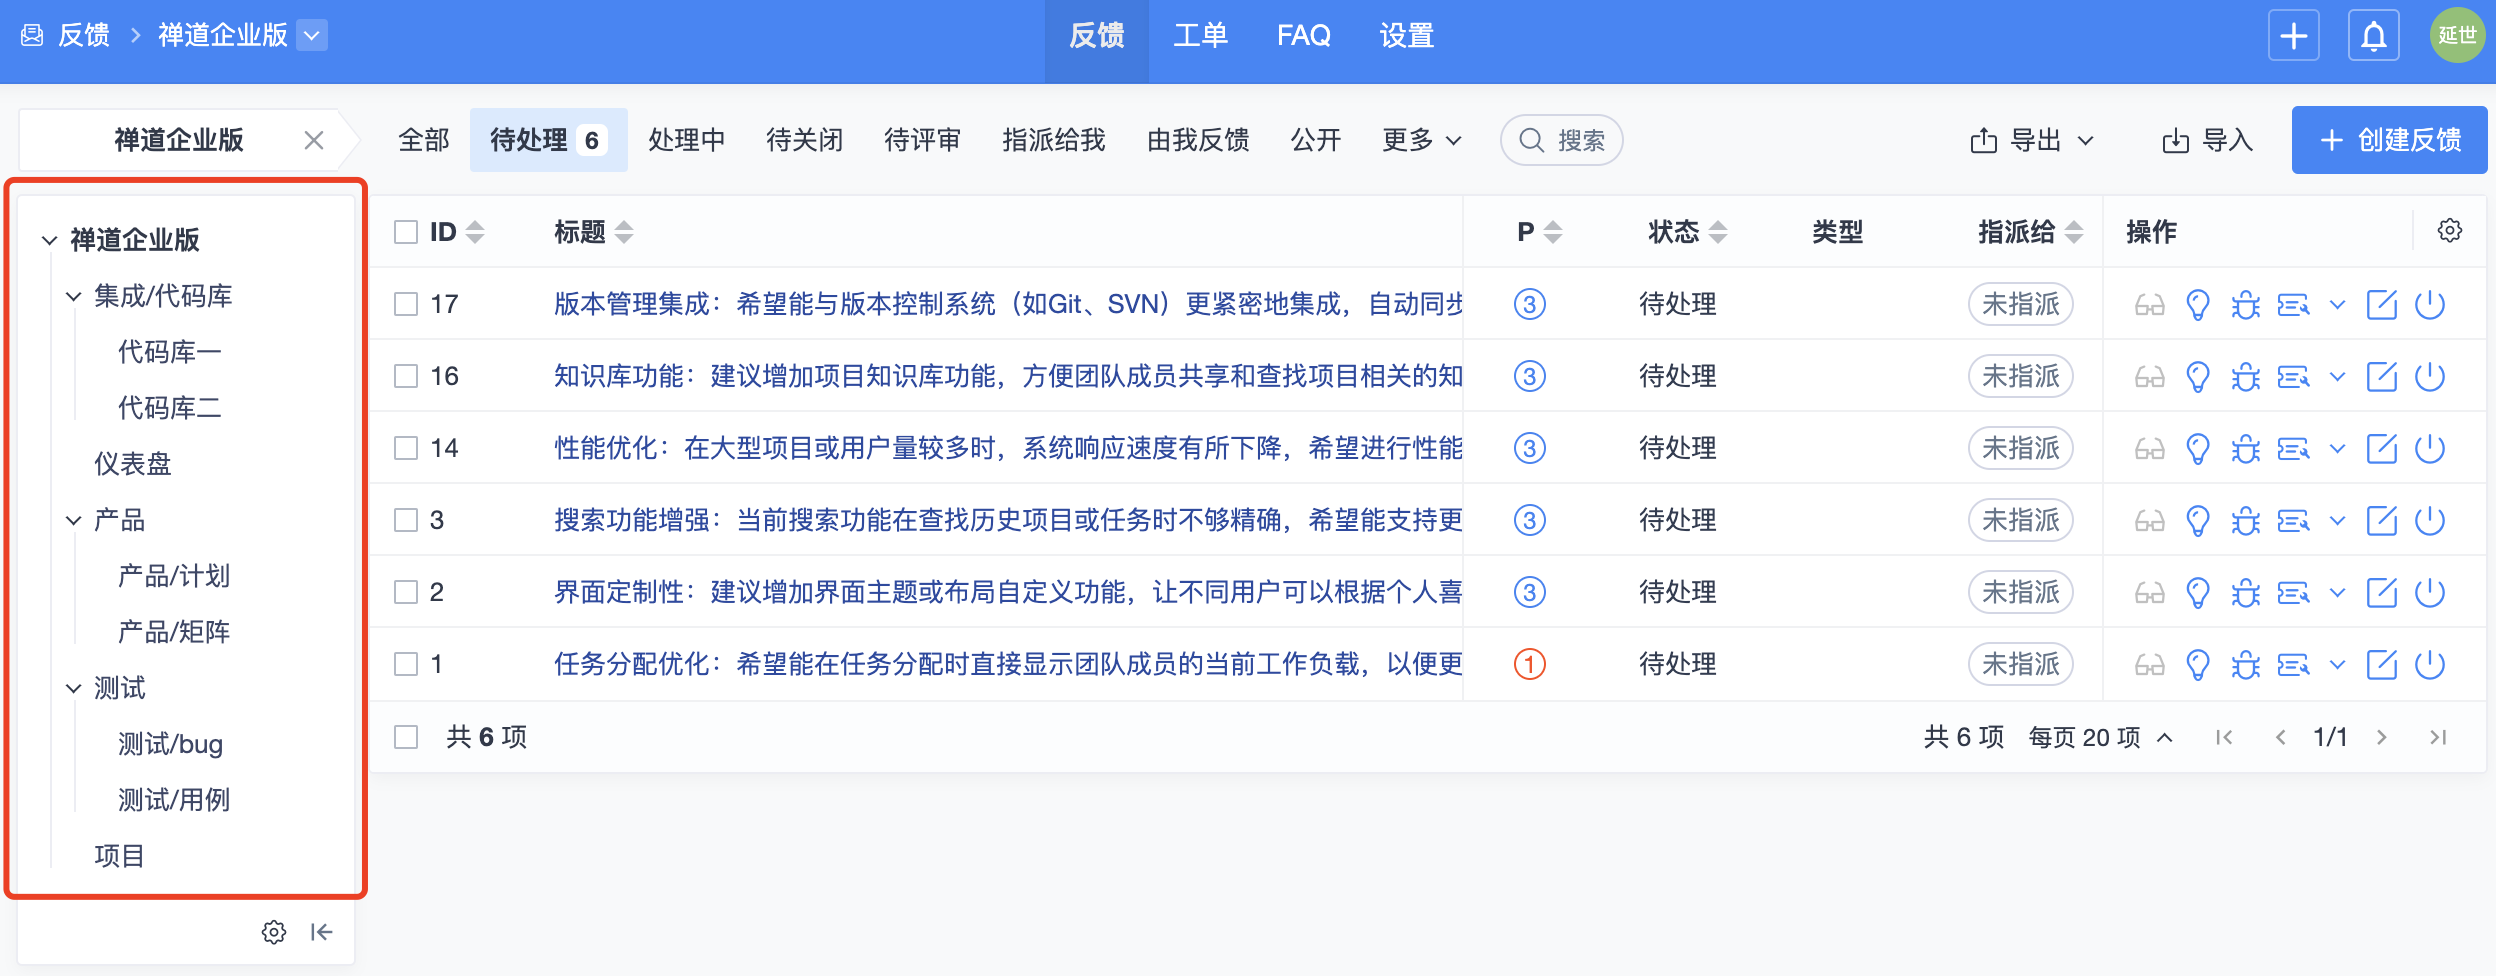2496x976 pixels.
Task: Open the FAQ top tab
Action: tap(1303, 36)
